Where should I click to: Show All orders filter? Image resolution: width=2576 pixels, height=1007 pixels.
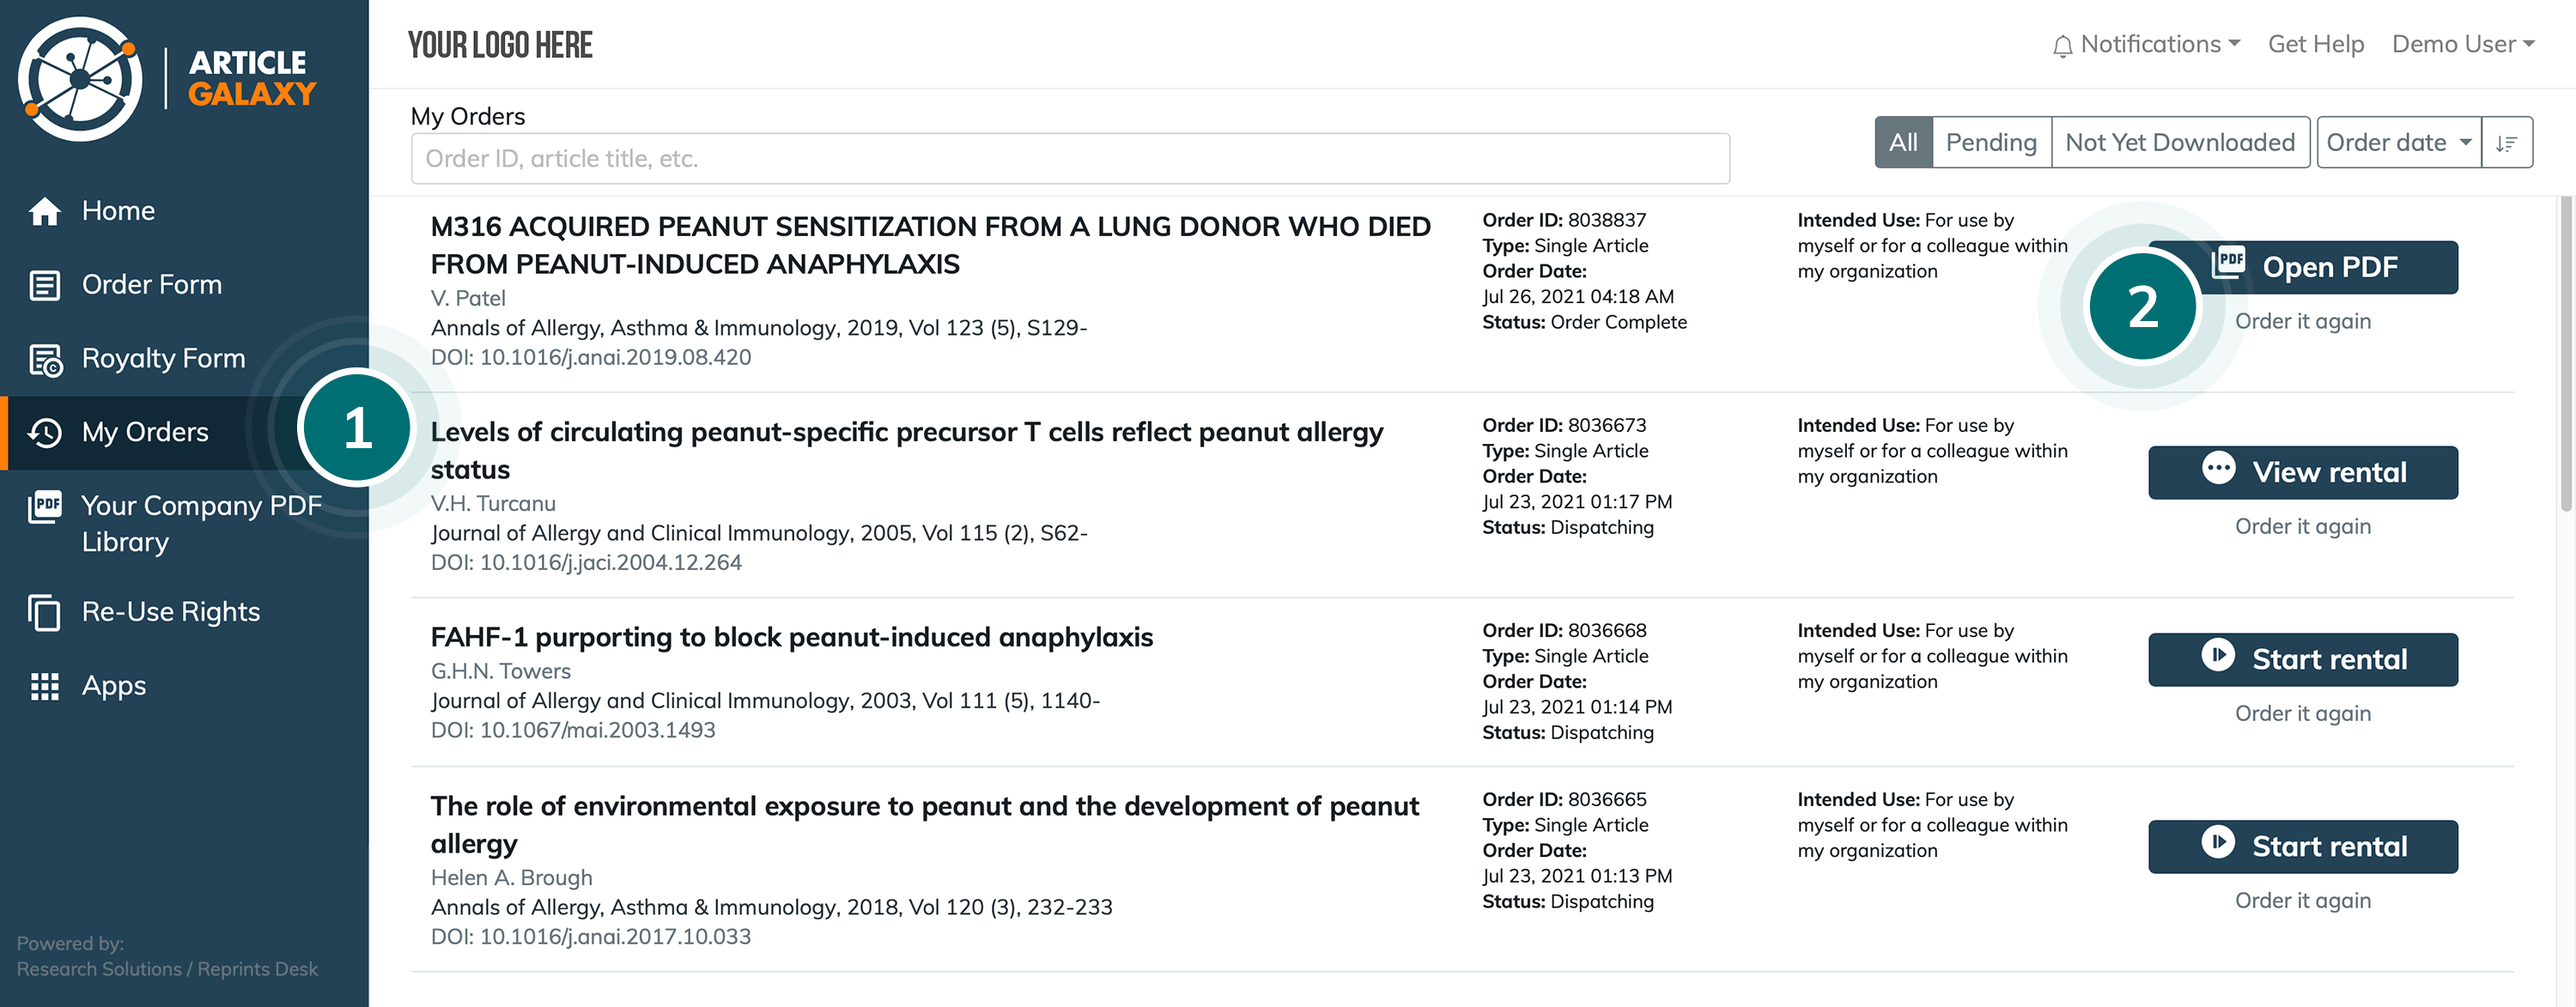click(1903, 143)
